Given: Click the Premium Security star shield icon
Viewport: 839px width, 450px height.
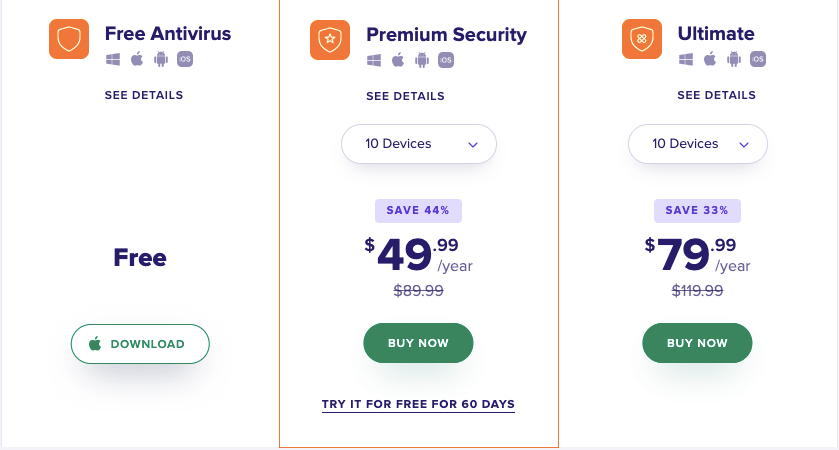Looking at the screenshot, I should point(330,40).
